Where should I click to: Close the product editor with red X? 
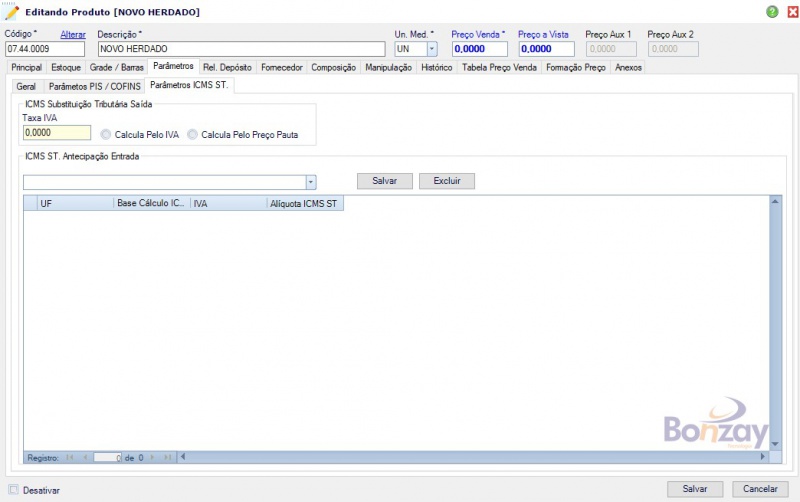pos(789,12)
